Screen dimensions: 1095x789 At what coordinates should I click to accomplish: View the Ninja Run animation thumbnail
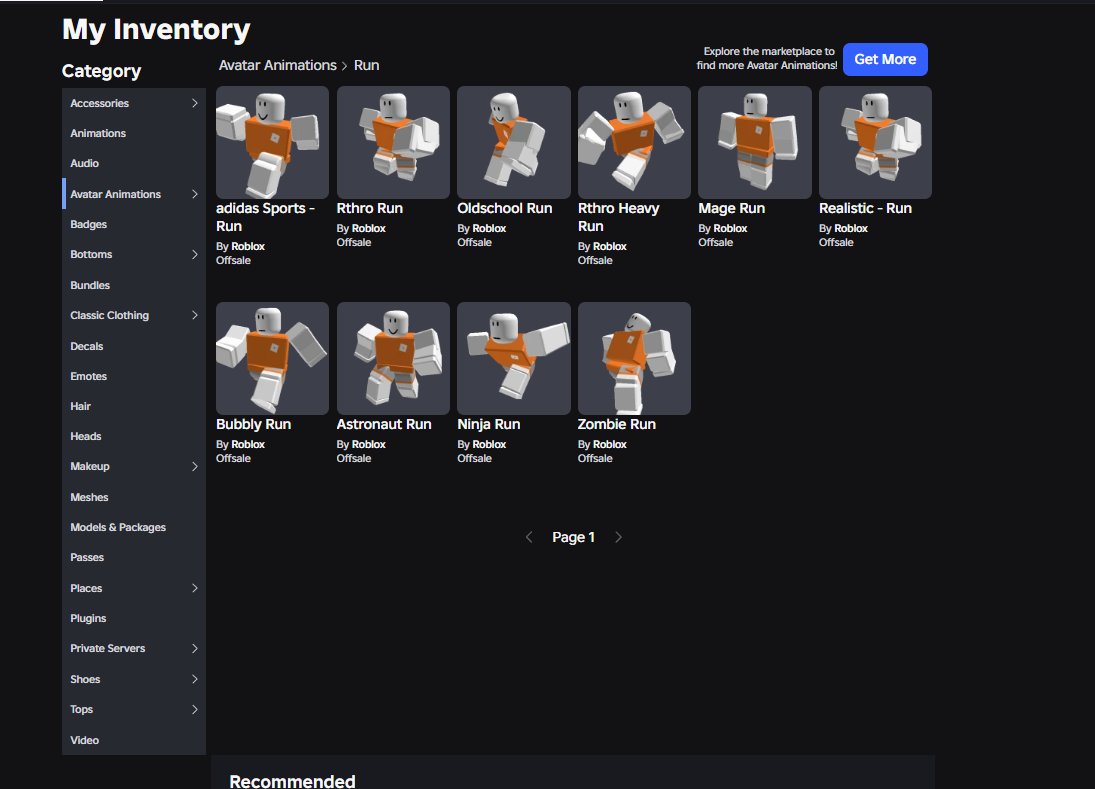coord(514,358)
